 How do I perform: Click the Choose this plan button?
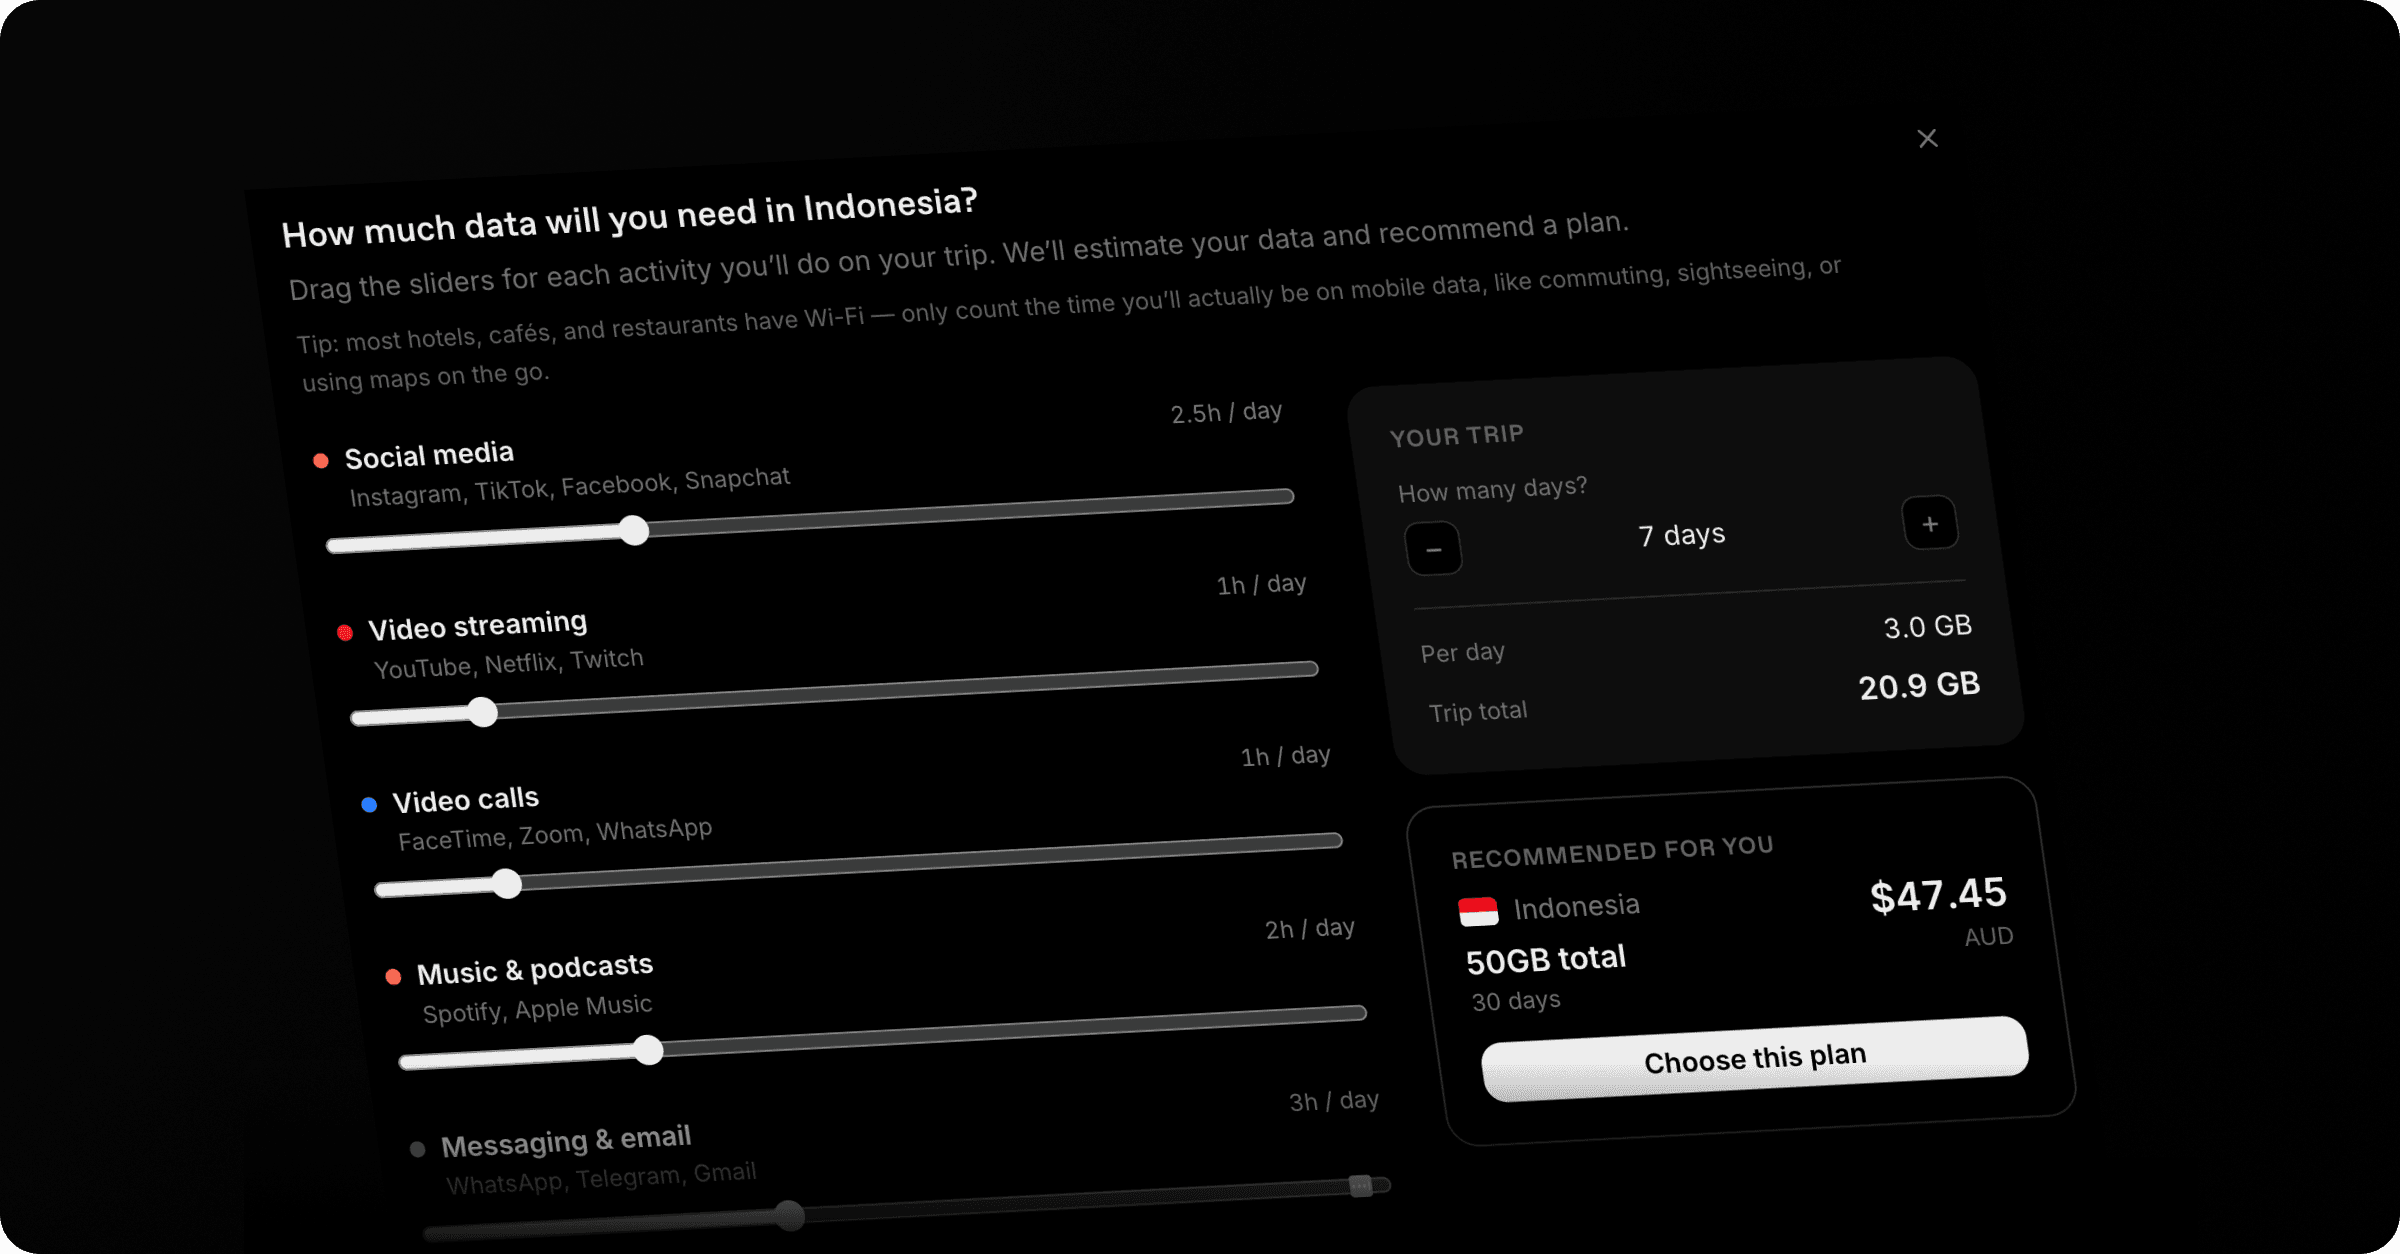[x=1755, y=1059]
